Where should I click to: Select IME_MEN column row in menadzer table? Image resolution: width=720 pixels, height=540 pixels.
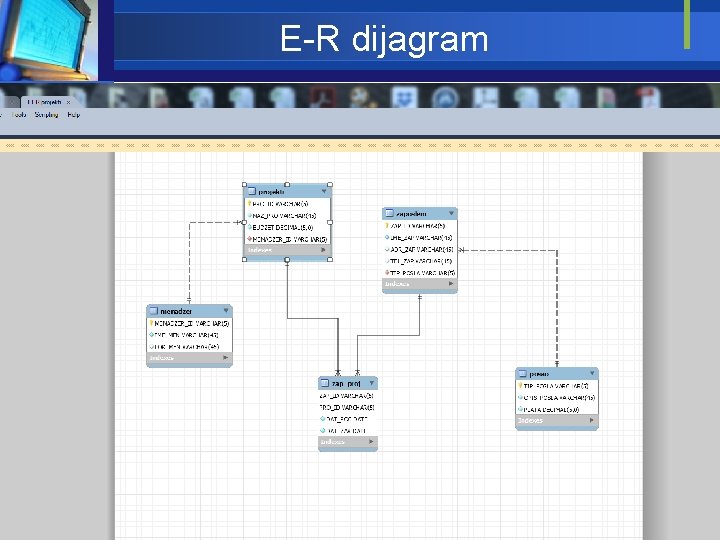(189, 335)
